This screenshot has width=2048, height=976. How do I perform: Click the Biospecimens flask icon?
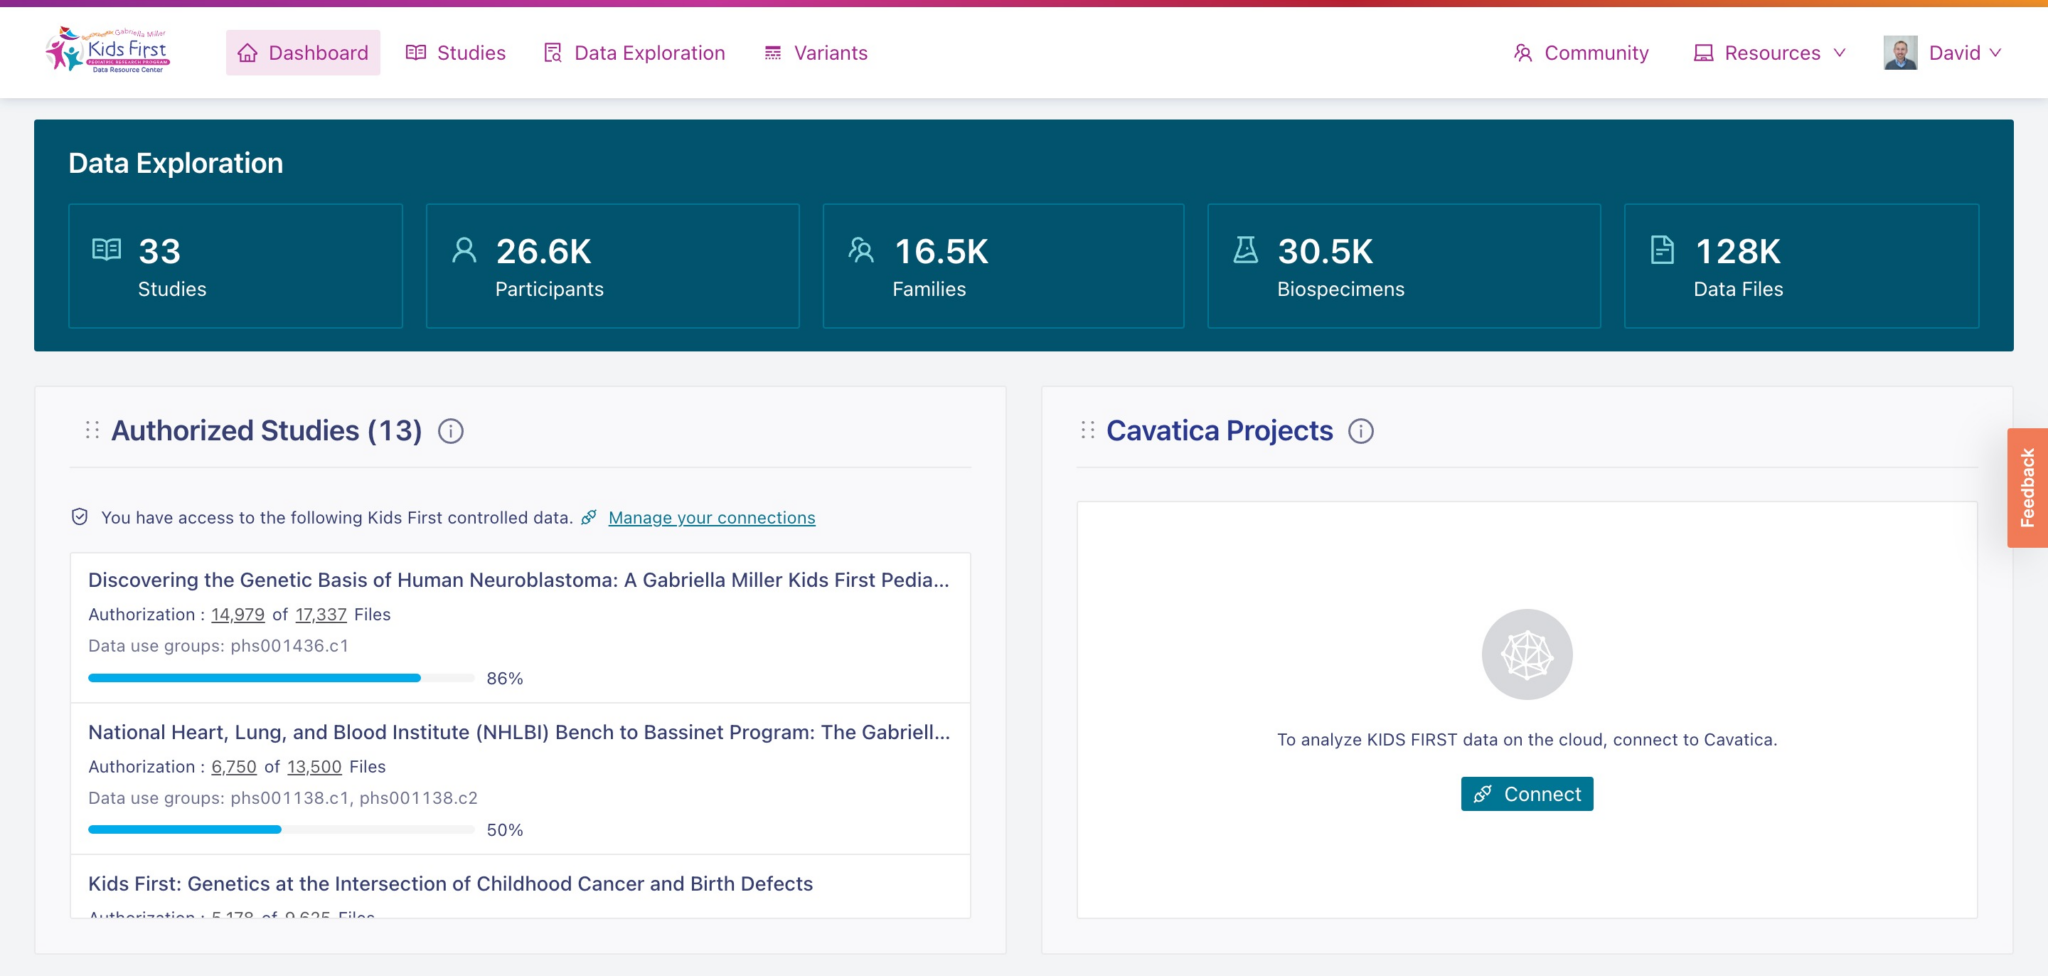(1245, 250)
